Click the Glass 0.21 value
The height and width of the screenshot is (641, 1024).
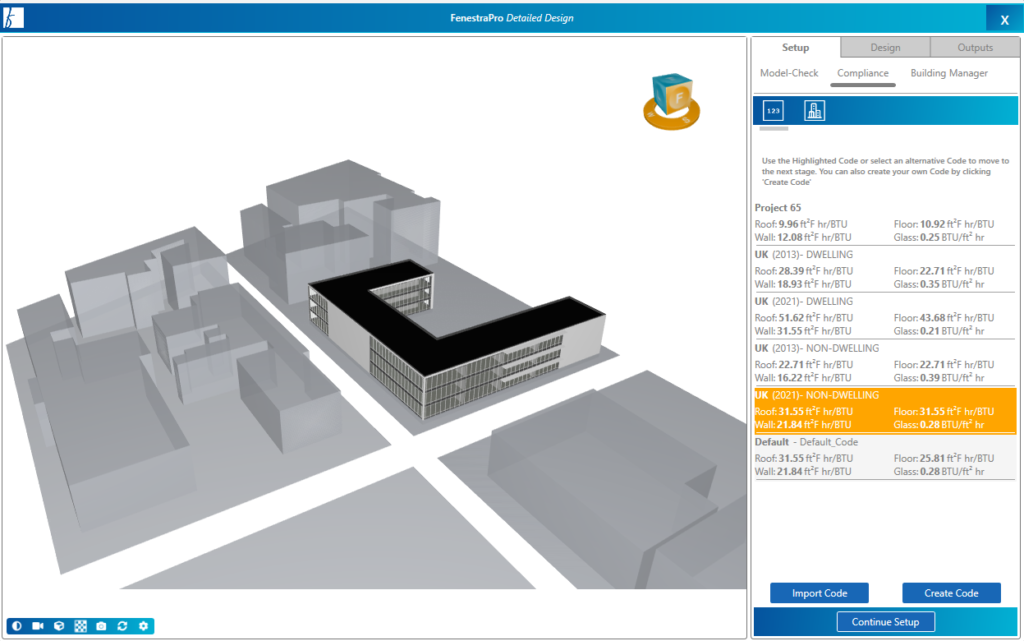(931, 332)
